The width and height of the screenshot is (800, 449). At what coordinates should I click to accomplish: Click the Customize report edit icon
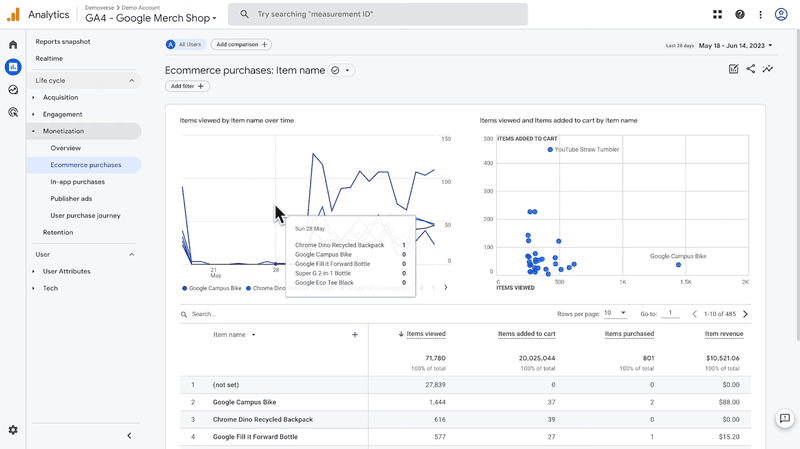[733, 69]
